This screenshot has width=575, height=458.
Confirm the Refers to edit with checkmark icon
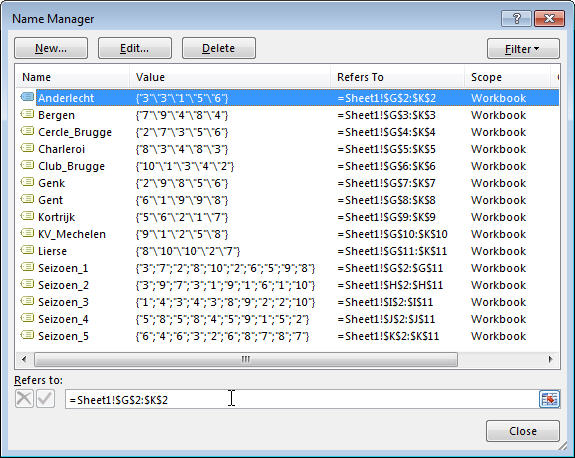click(x=45, y=399)
